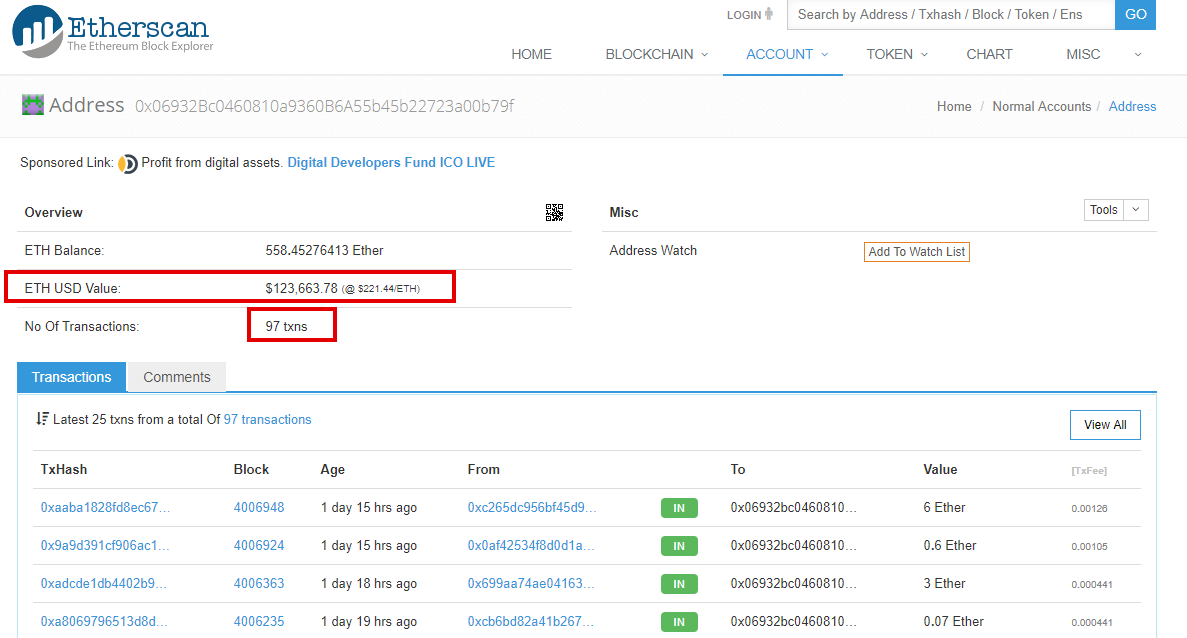Expand the BLOCKCHAIN dropdown menu
The width and height of the screenshot is (1187, 638).
point(656,54)
